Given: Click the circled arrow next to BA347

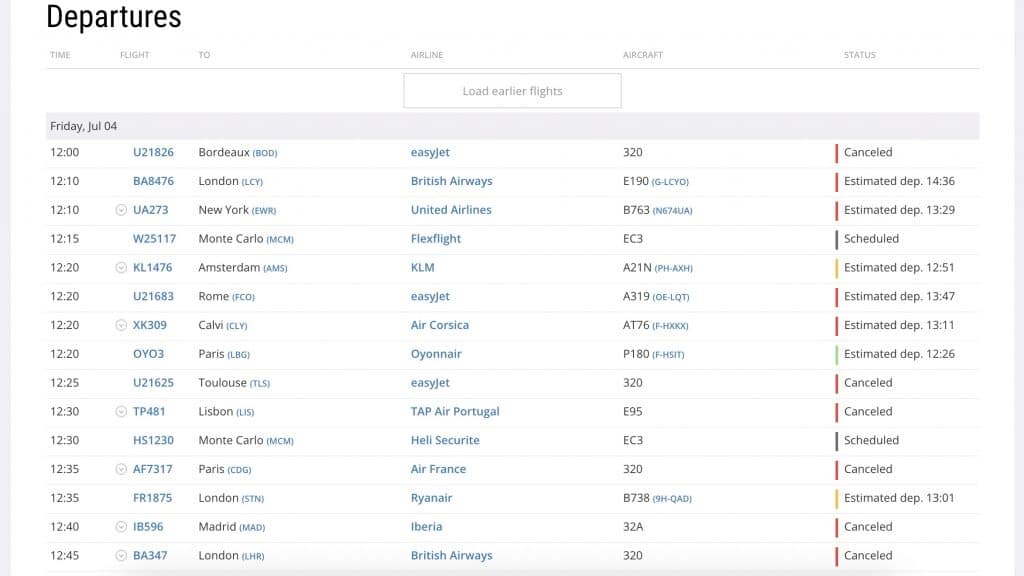Looking at the screenshot, I should (121, 556).
